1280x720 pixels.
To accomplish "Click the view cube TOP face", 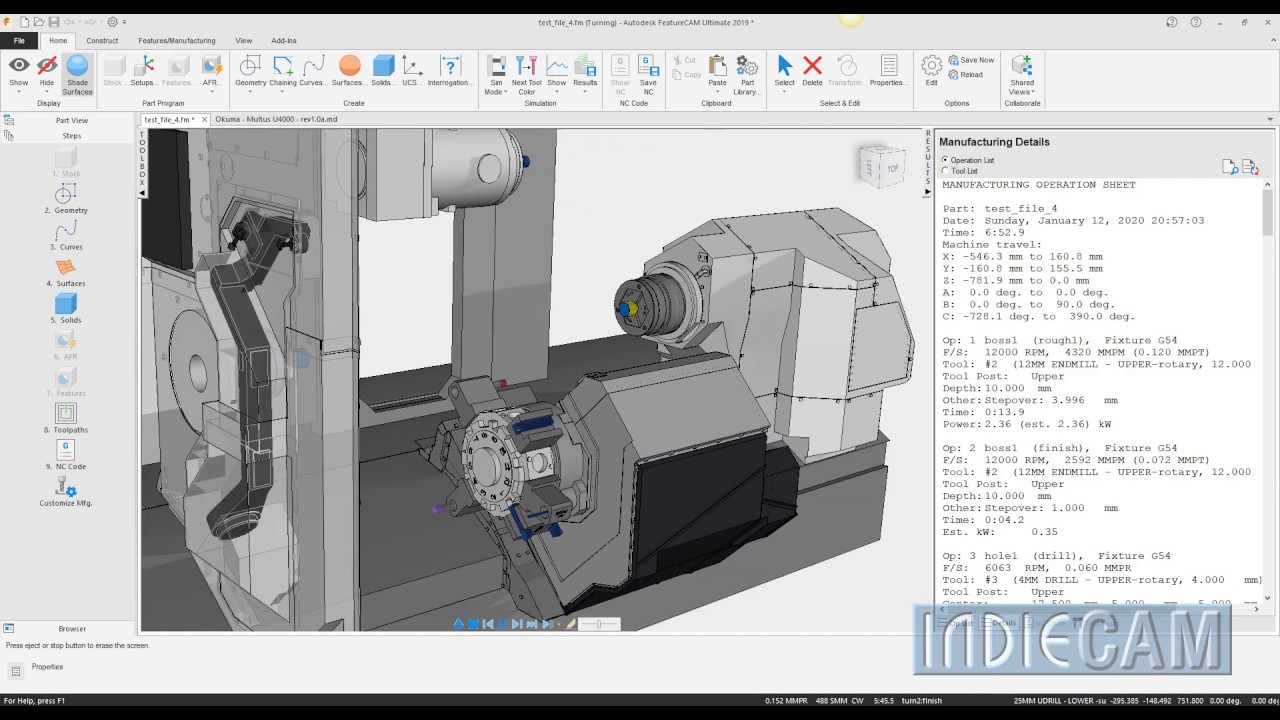I will [893, 169].
